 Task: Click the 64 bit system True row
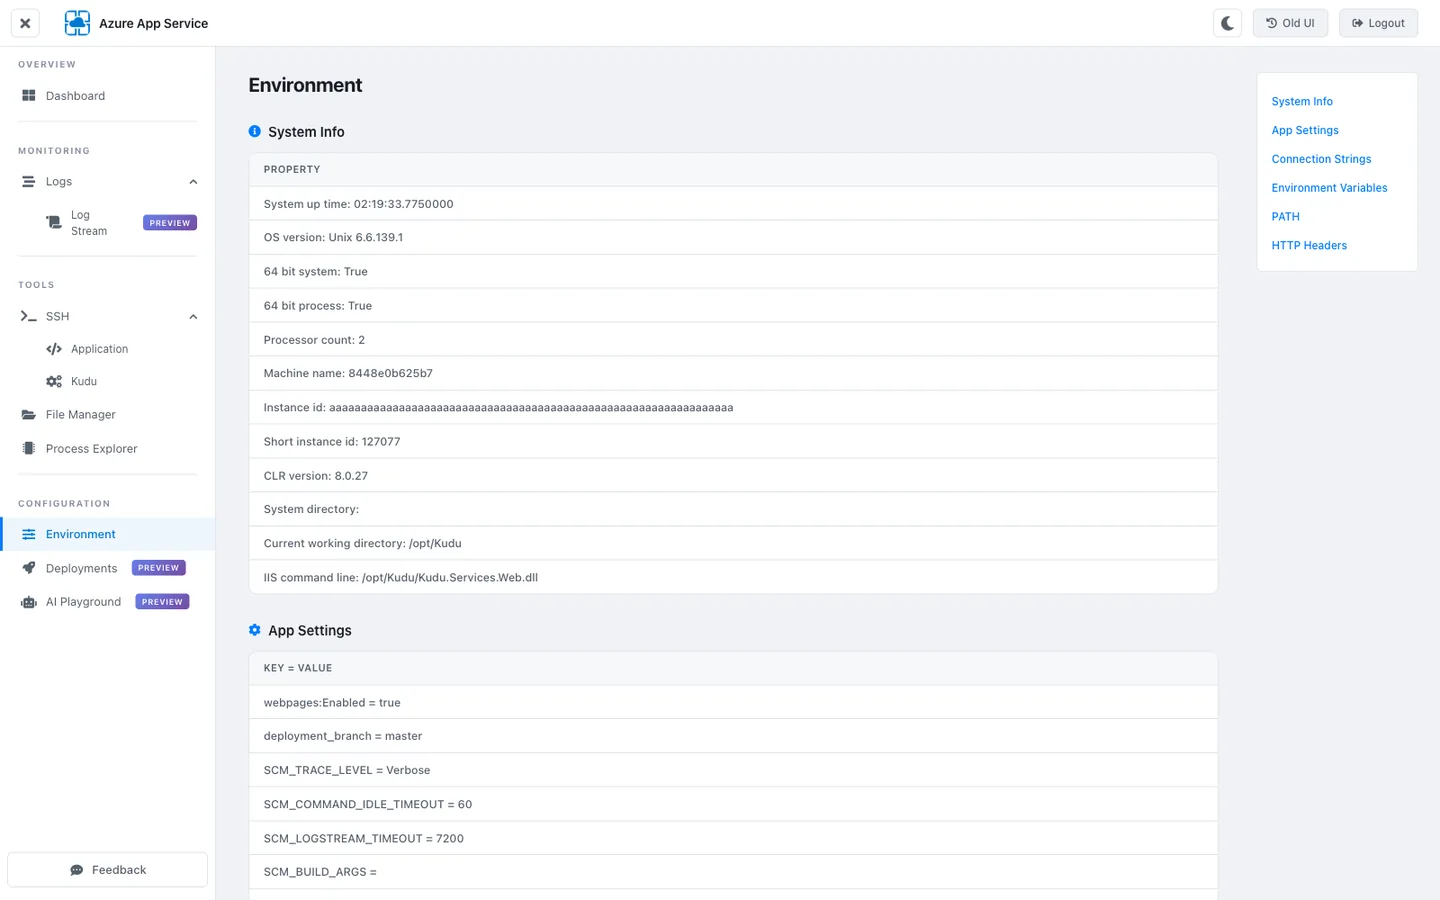[733, 272]
